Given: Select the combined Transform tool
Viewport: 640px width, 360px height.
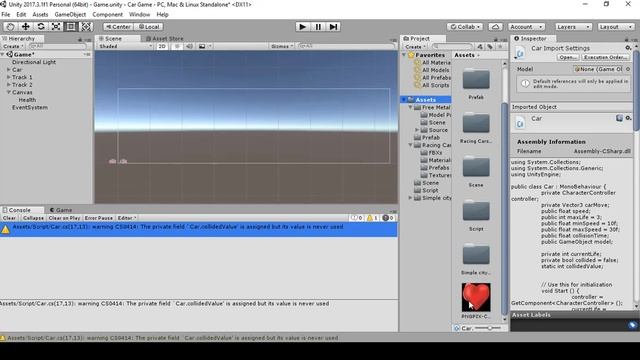Looking at the screenshot, I should pyautogui.click(x=86, y=27).
